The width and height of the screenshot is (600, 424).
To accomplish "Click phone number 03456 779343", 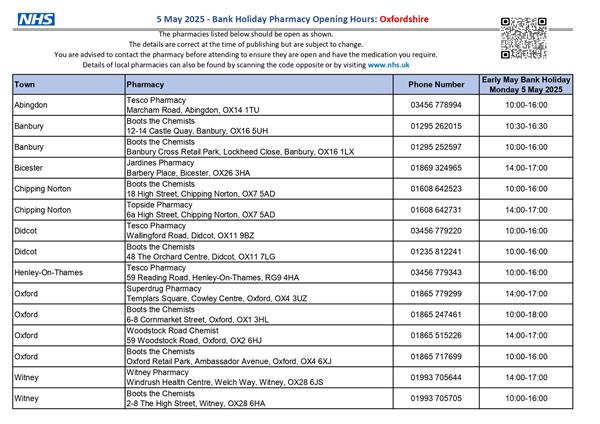I will 436,272.
